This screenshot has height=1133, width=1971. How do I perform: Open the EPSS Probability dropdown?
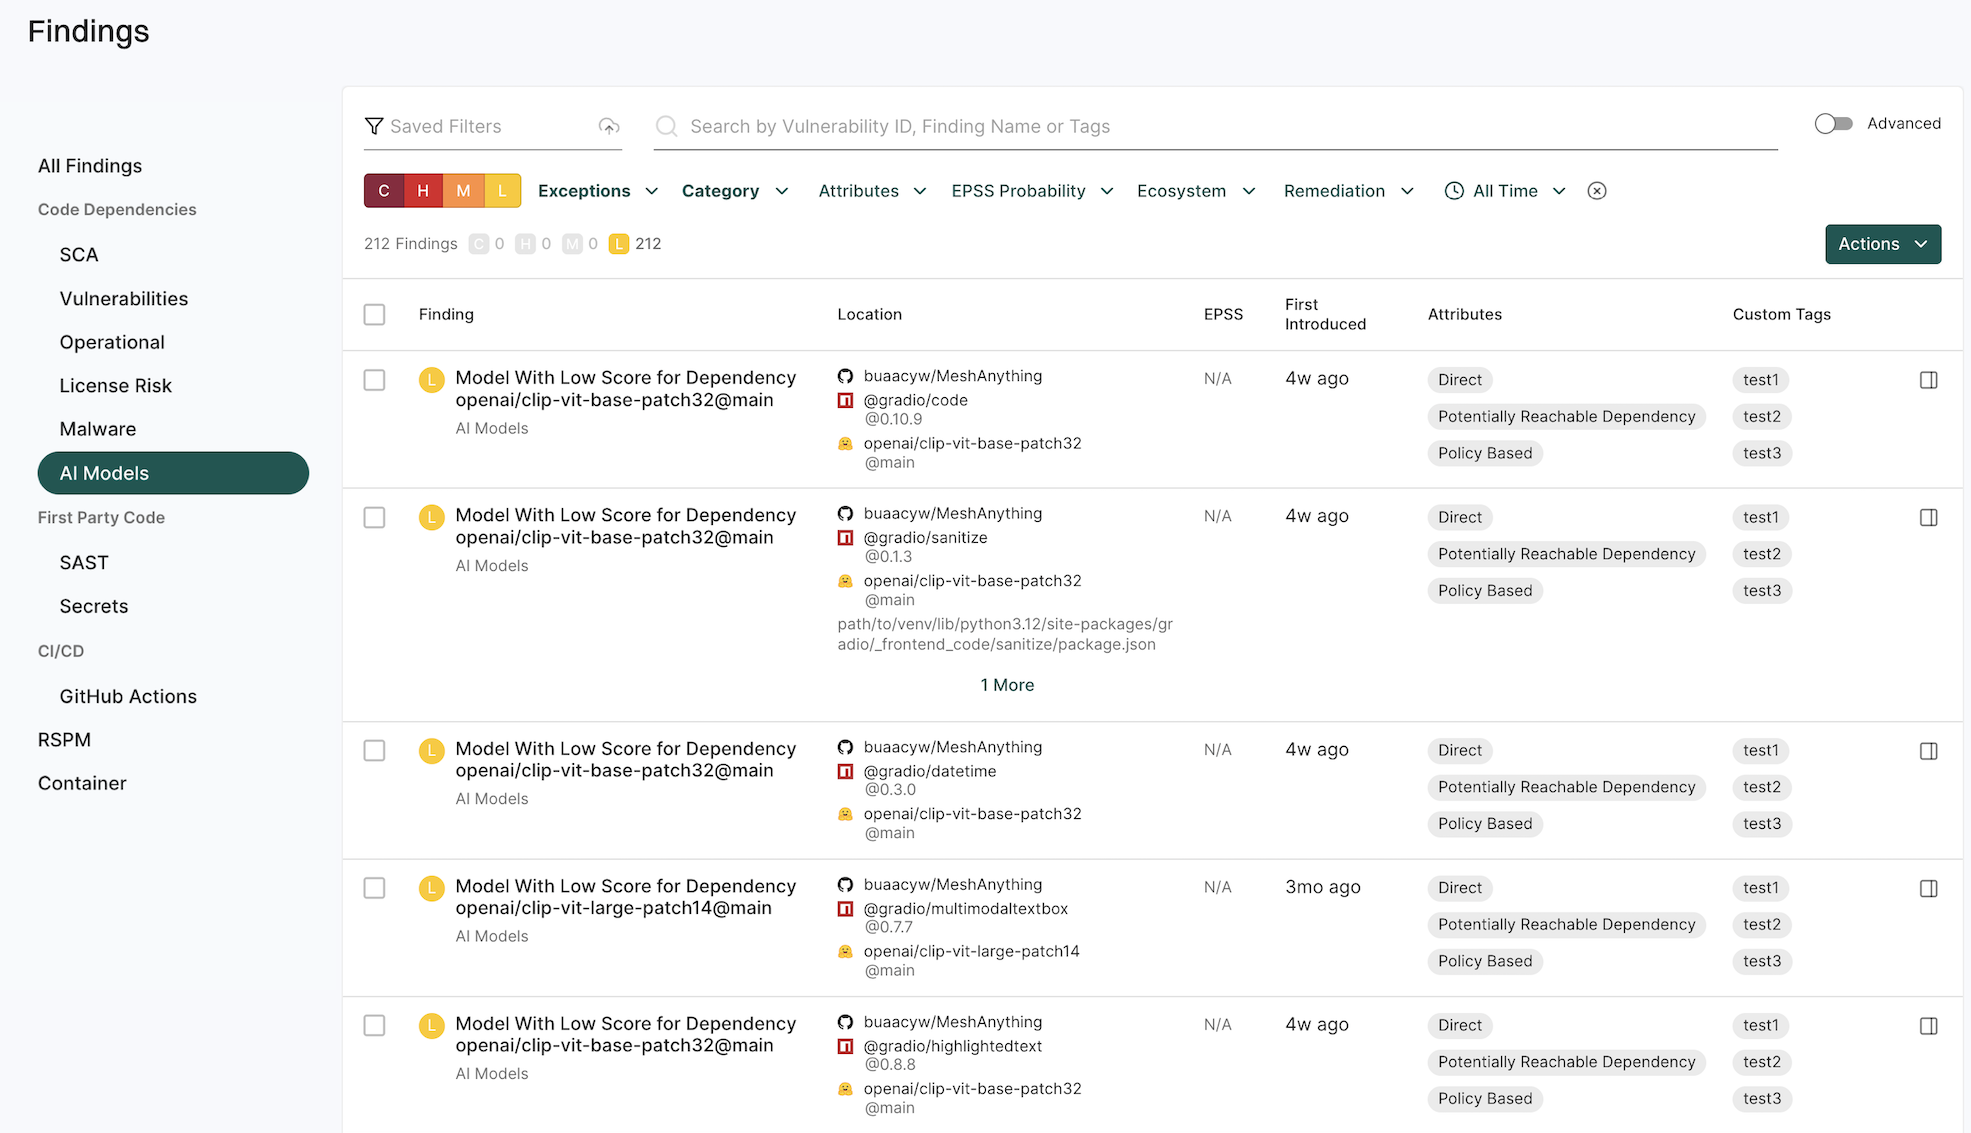pyautogui.click(x=1032, y=191)
